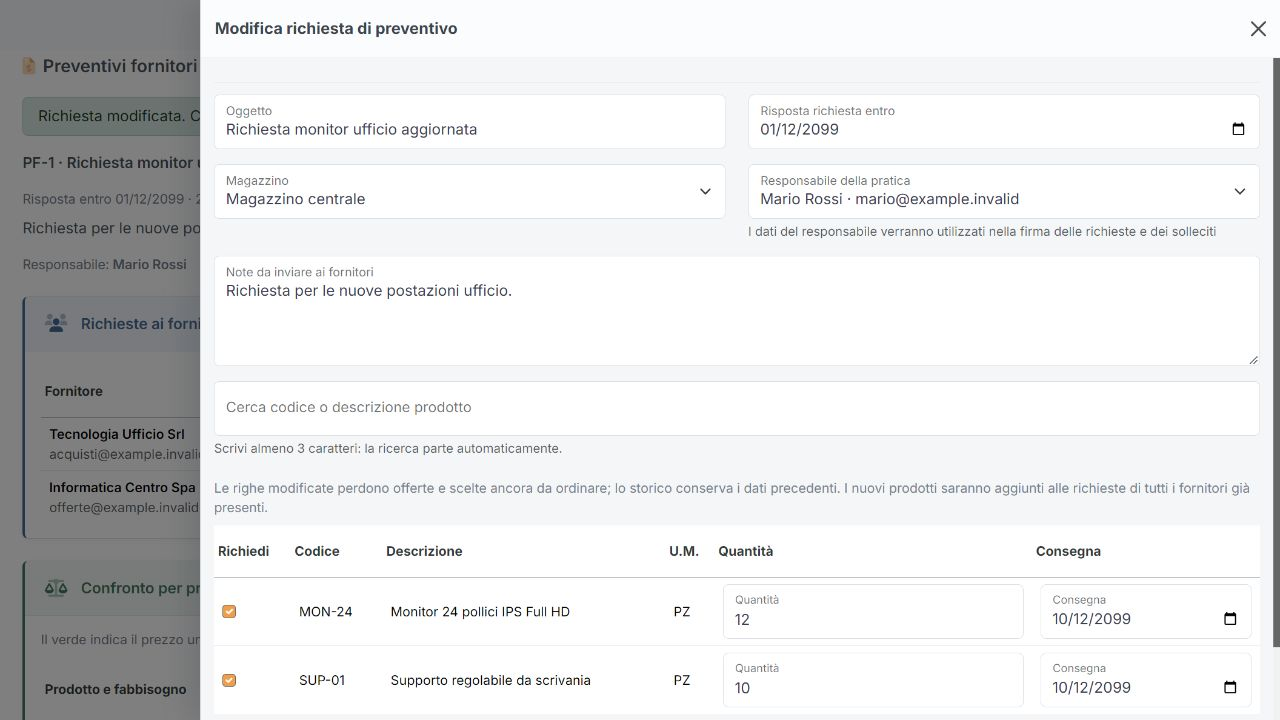Screen dimensions: 1280x720
Task: Focus the Note da inviare ai fornitori textarea
Action: click(736, 311)
